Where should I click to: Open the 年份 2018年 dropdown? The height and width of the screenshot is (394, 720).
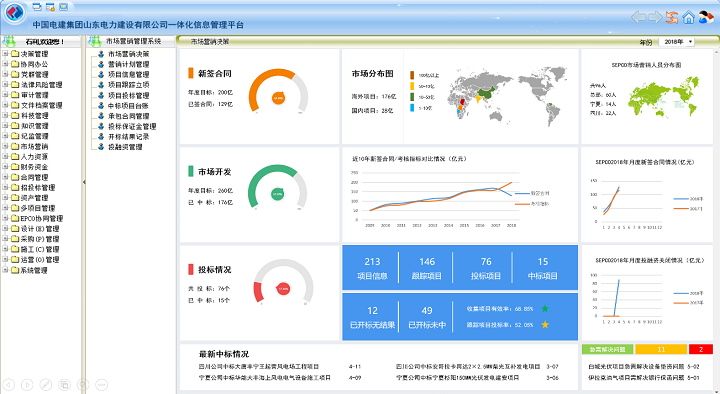click(677, 42)
